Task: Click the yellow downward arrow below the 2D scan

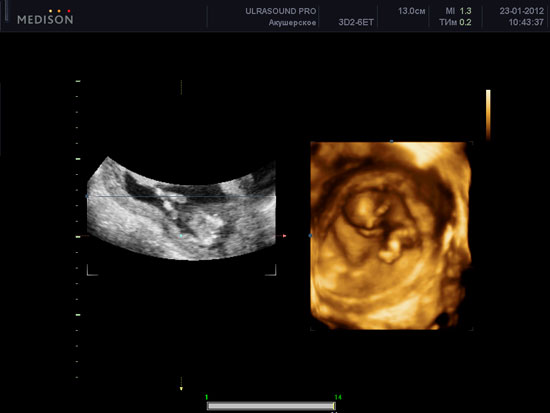Action: [181, 389]
